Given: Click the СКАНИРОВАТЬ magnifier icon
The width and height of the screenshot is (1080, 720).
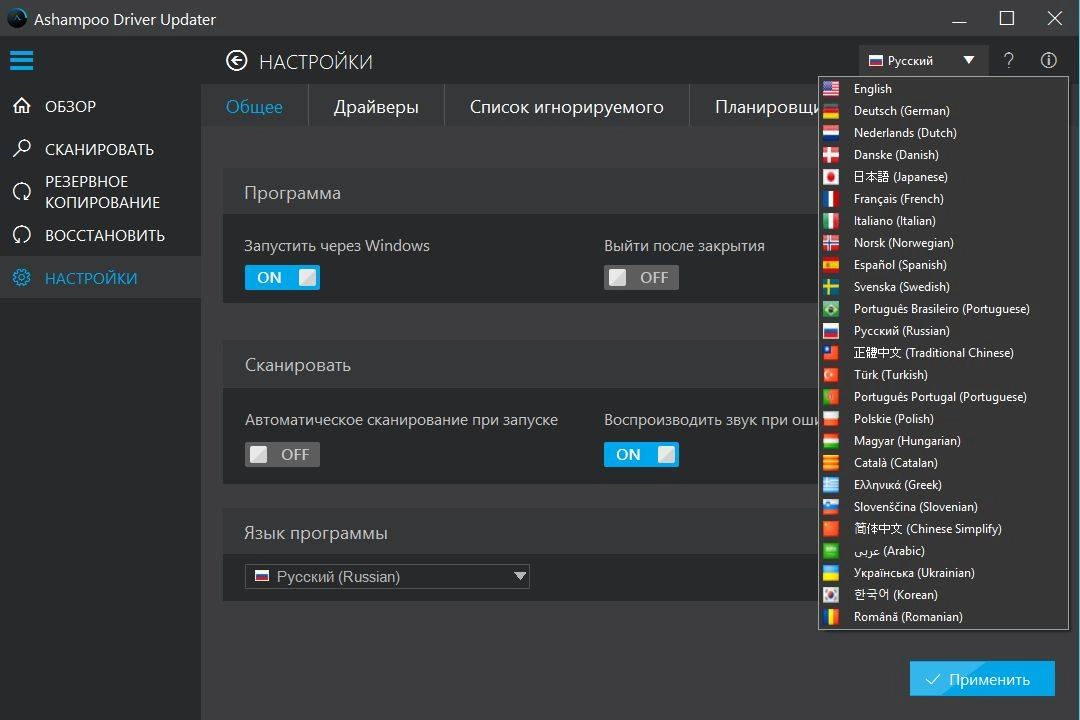Looking at the screenshot, I should pos(22,148).
